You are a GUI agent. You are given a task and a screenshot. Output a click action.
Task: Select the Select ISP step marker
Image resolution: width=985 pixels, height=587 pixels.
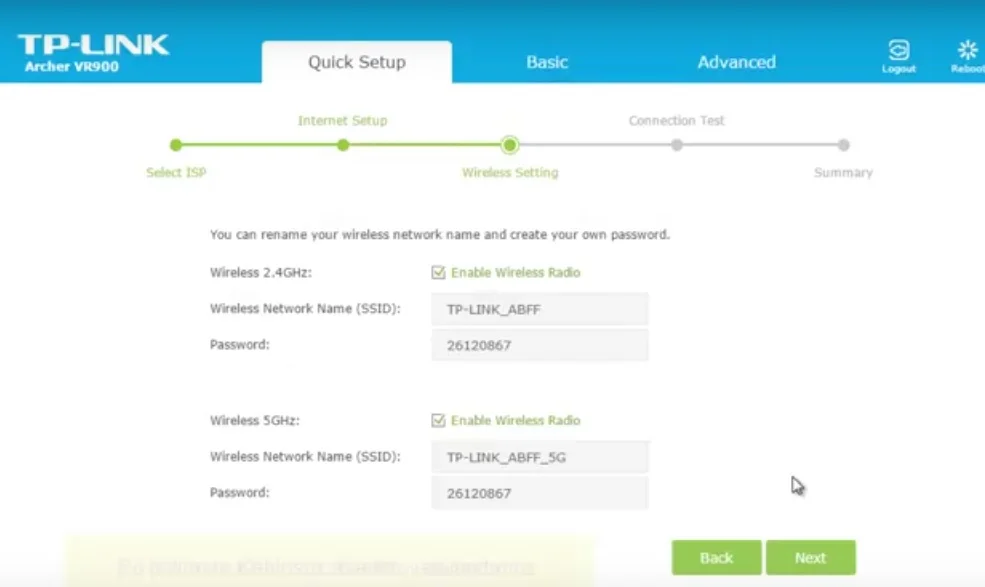pyautogui.click(x=176, y=145)
